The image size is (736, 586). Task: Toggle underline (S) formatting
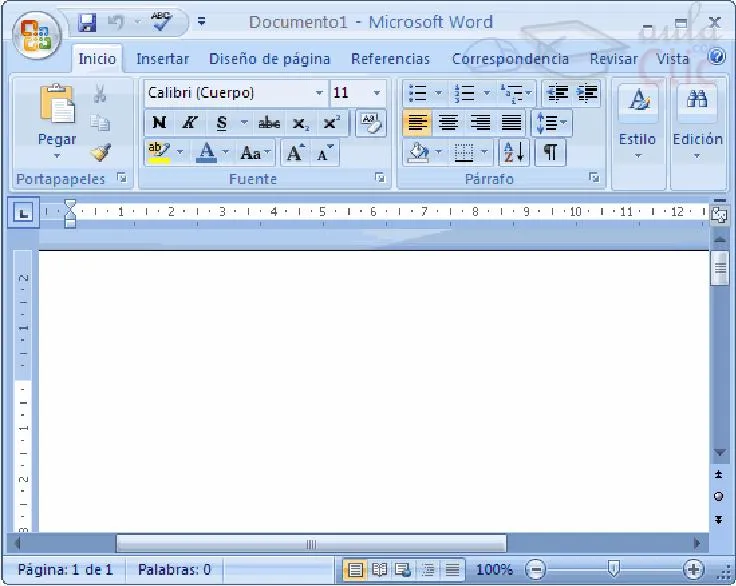click(x=222, y=123)
